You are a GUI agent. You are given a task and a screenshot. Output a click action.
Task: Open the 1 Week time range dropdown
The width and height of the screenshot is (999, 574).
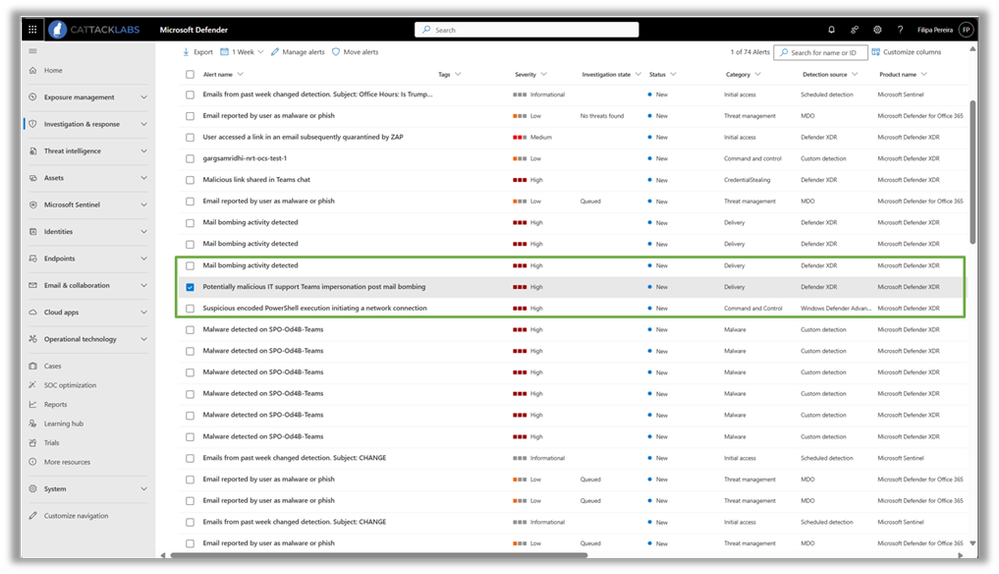242,52
